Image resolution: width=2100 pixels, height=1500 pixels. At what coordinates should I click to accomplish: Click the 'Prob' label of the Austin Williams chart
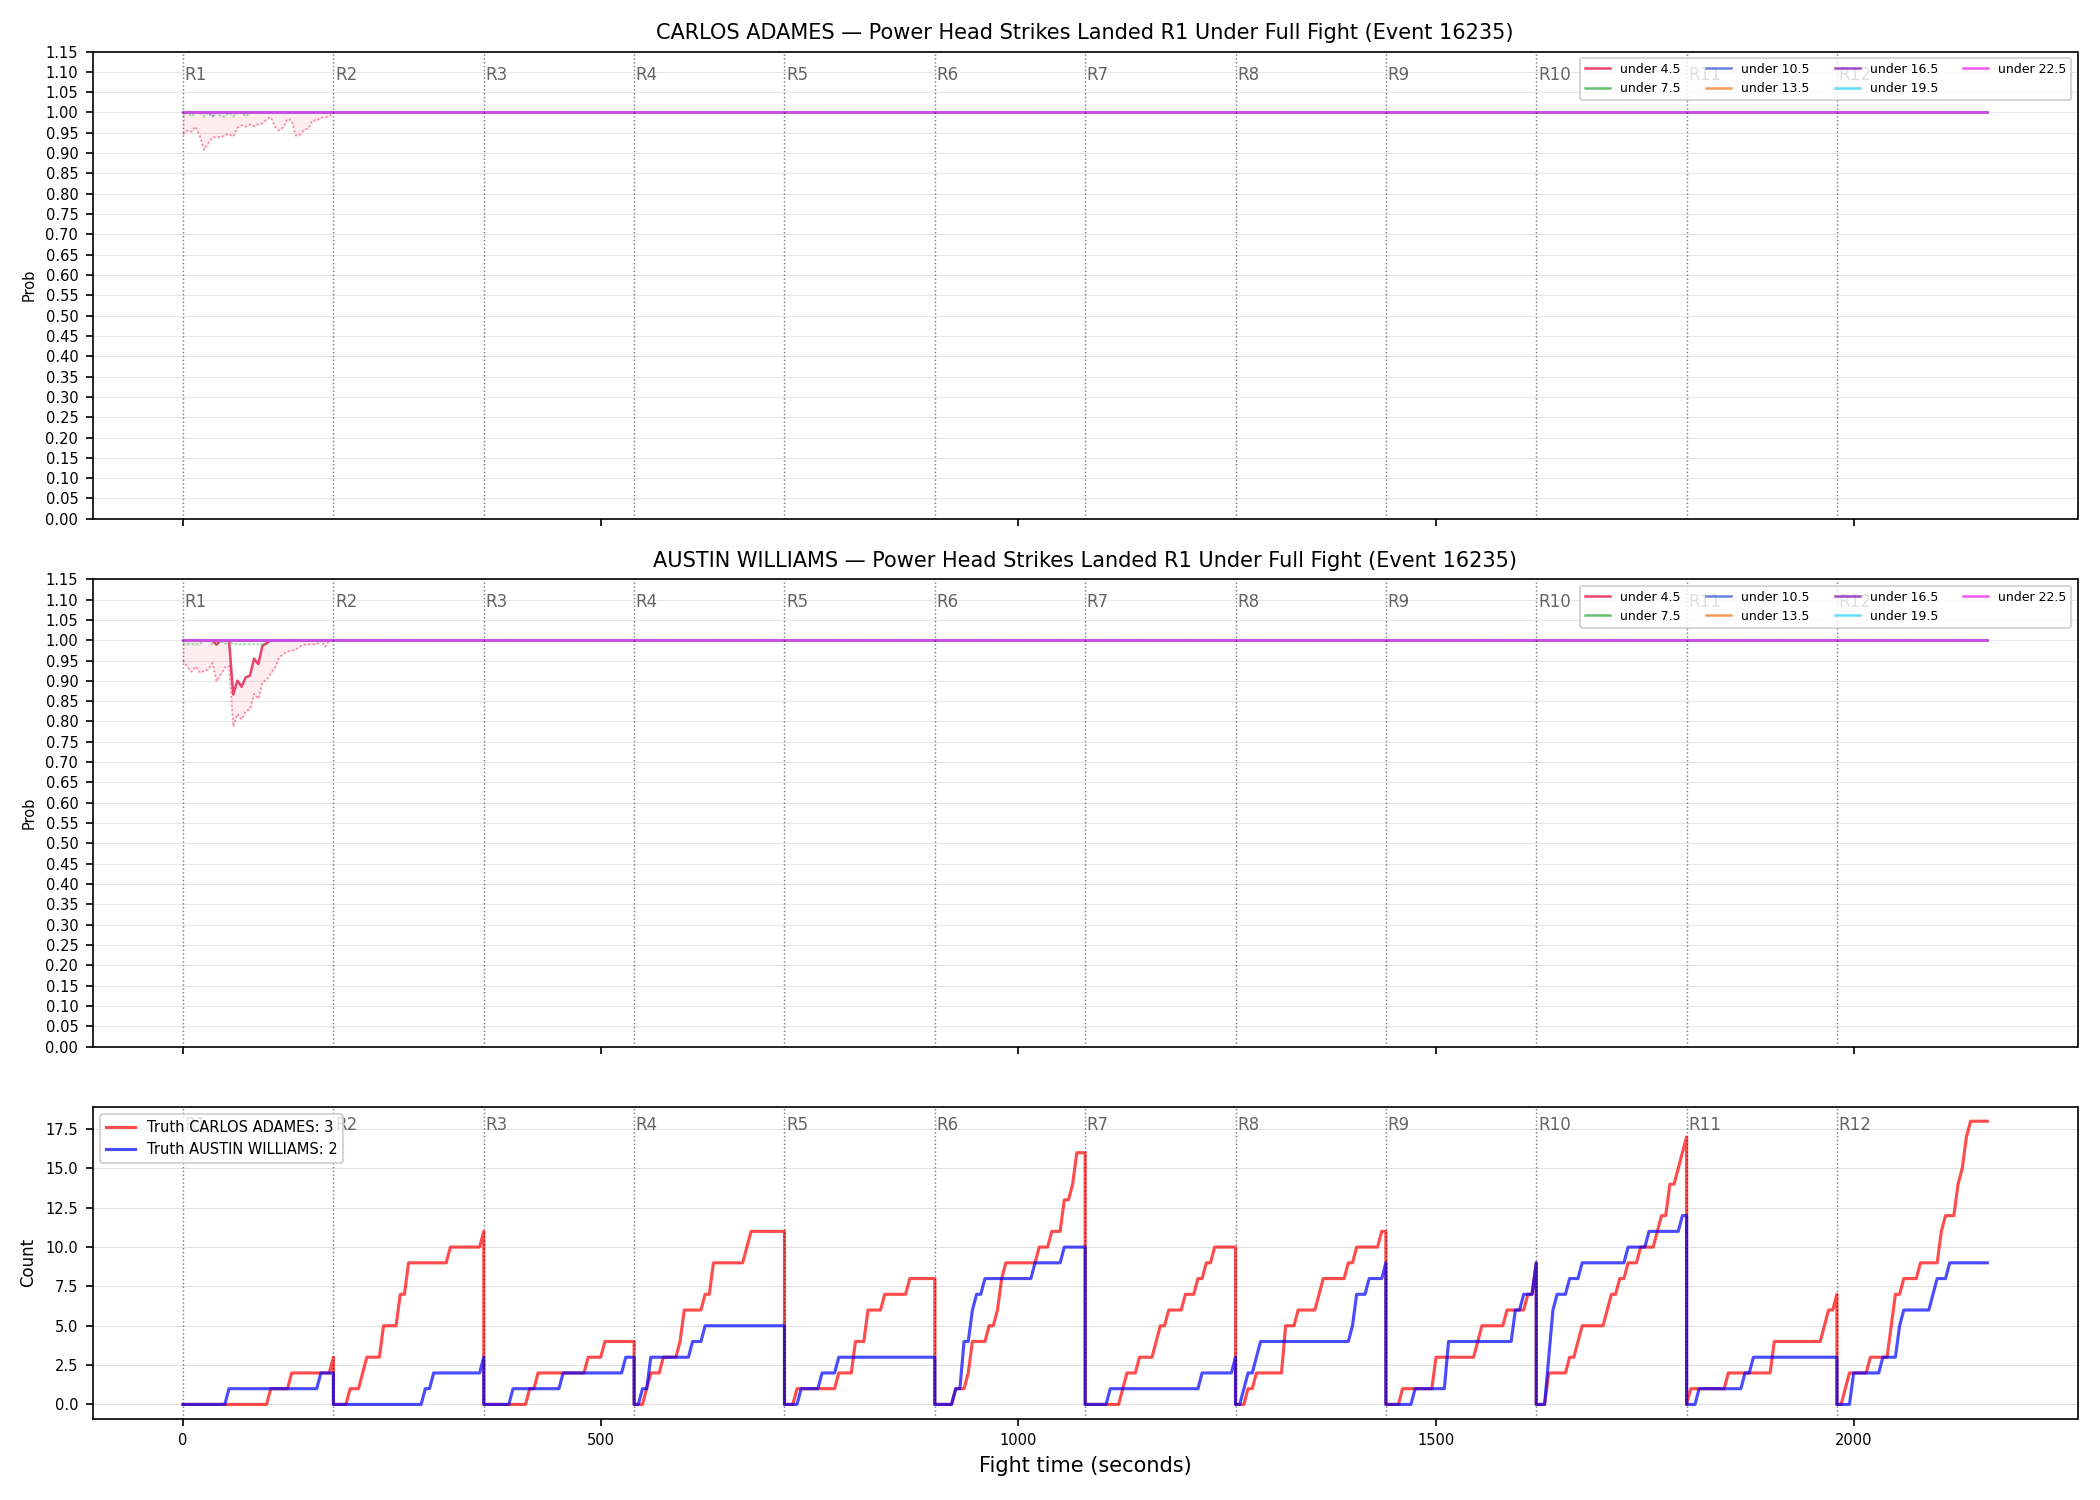(x=28, y=814)
